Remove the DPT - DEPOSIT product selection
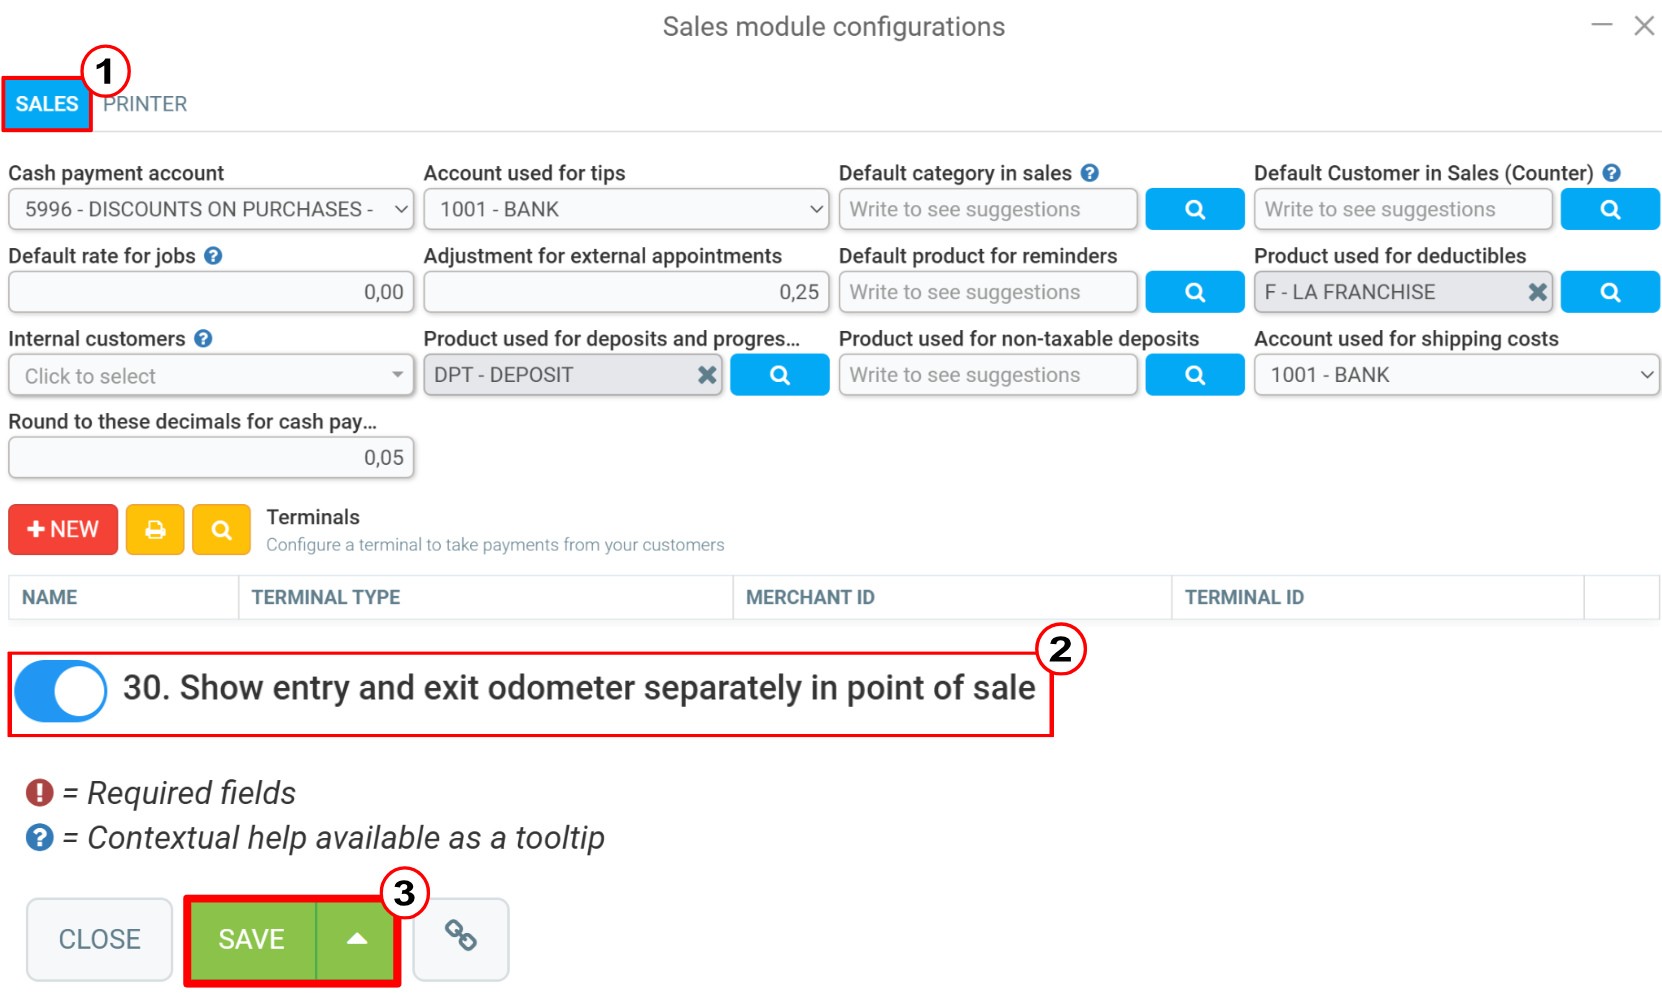1662x994 pixels. click(x=707, y=375)
